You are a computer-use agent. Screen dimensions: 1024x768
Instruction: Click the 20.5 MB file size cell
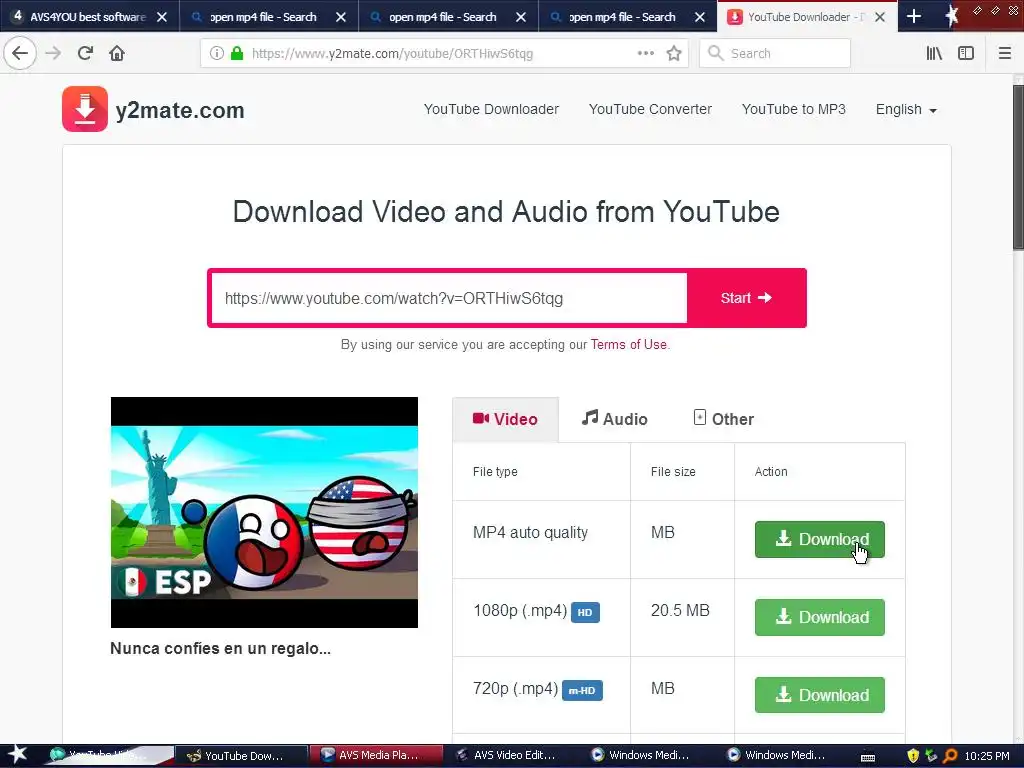click(680, 611)
